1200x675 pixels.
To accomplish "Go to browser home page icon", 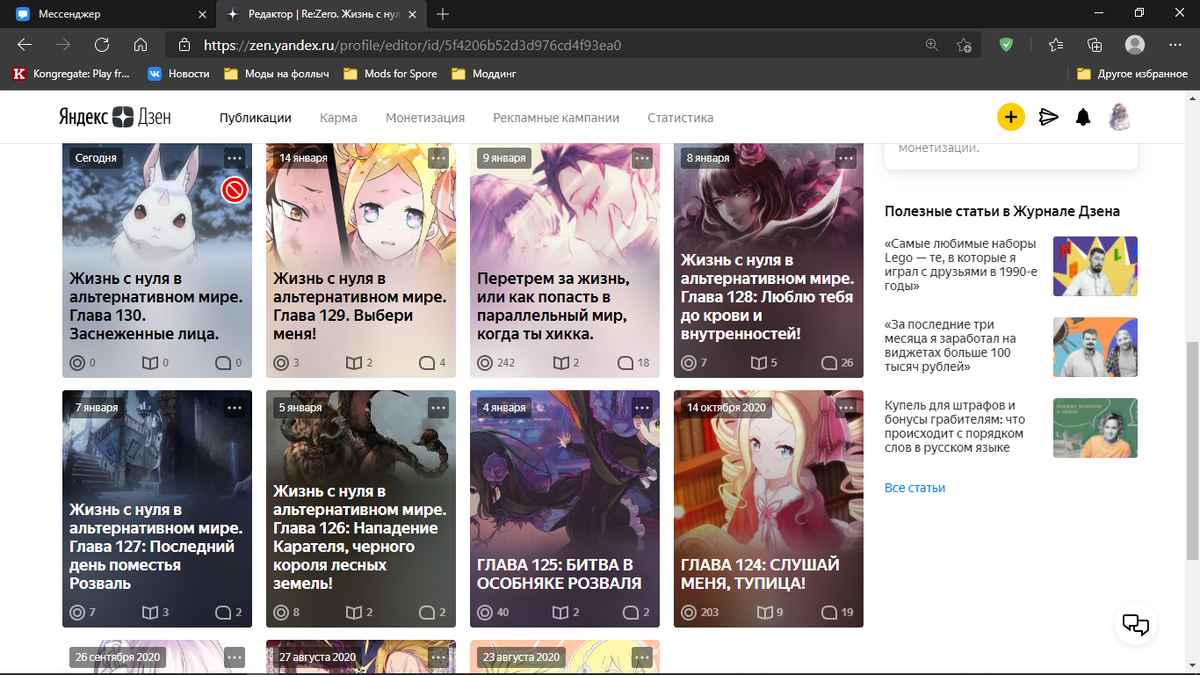I will (x=140, y=45).
